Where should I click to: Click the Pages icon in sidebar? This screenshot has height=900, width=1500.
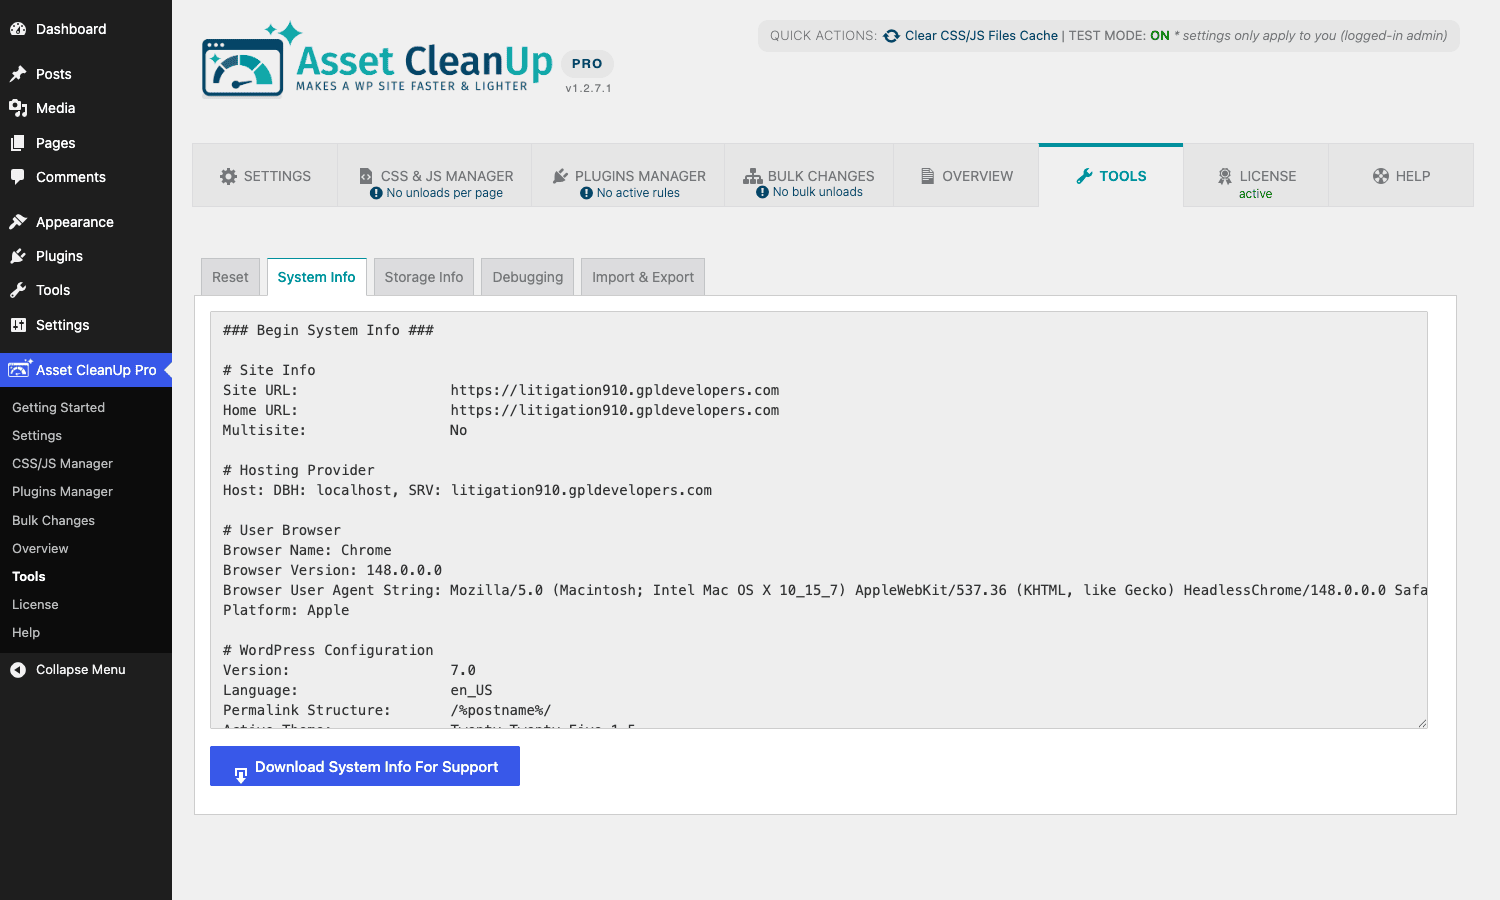[x=18, y=143]
